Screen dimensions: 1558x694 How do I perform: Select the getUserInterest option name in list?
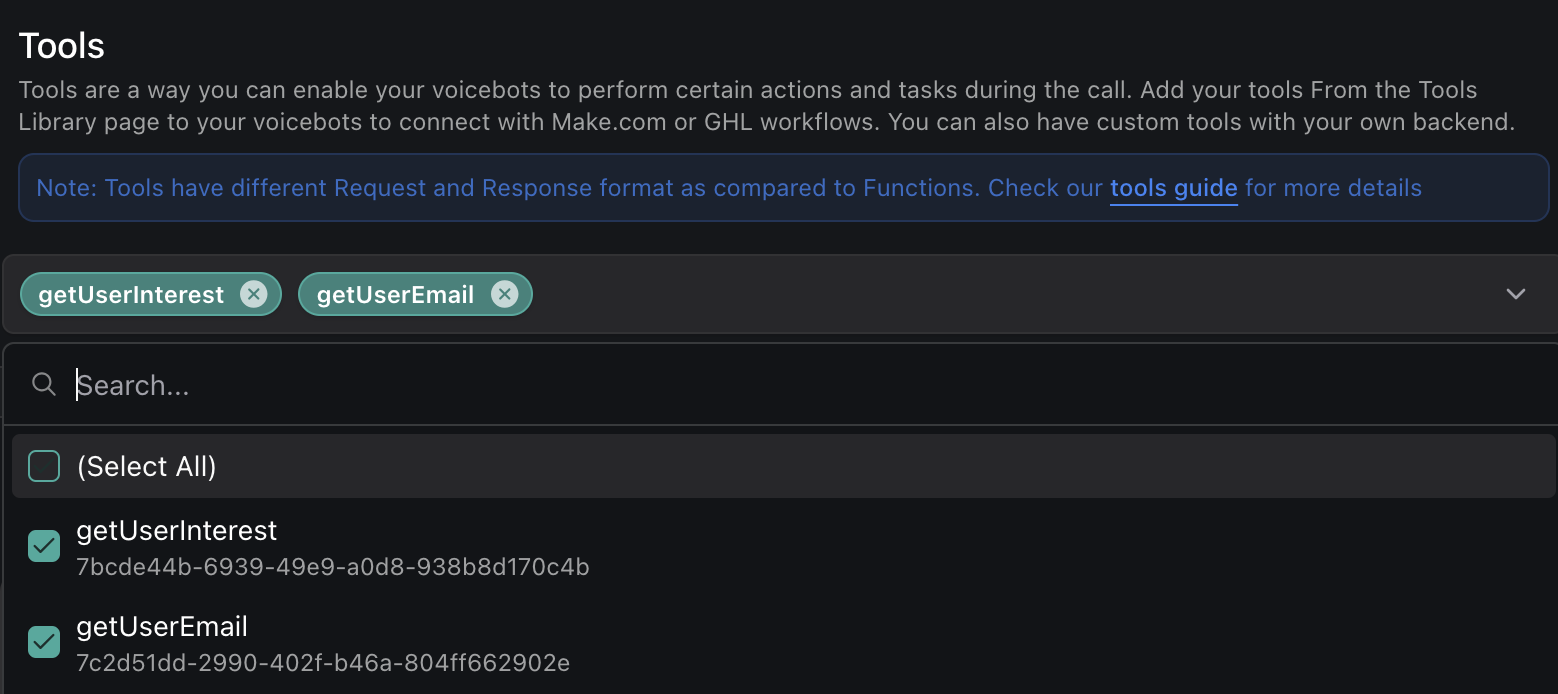click(177, 531)
